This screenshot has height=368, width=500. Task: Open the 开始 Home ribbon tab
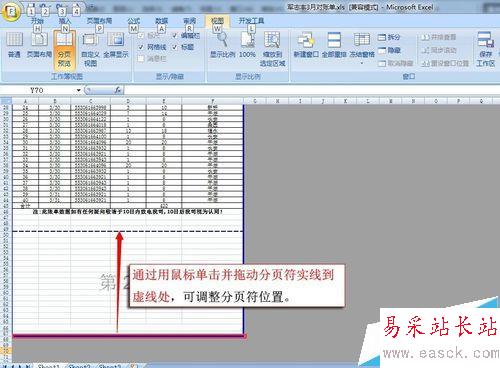click(37, 21)
